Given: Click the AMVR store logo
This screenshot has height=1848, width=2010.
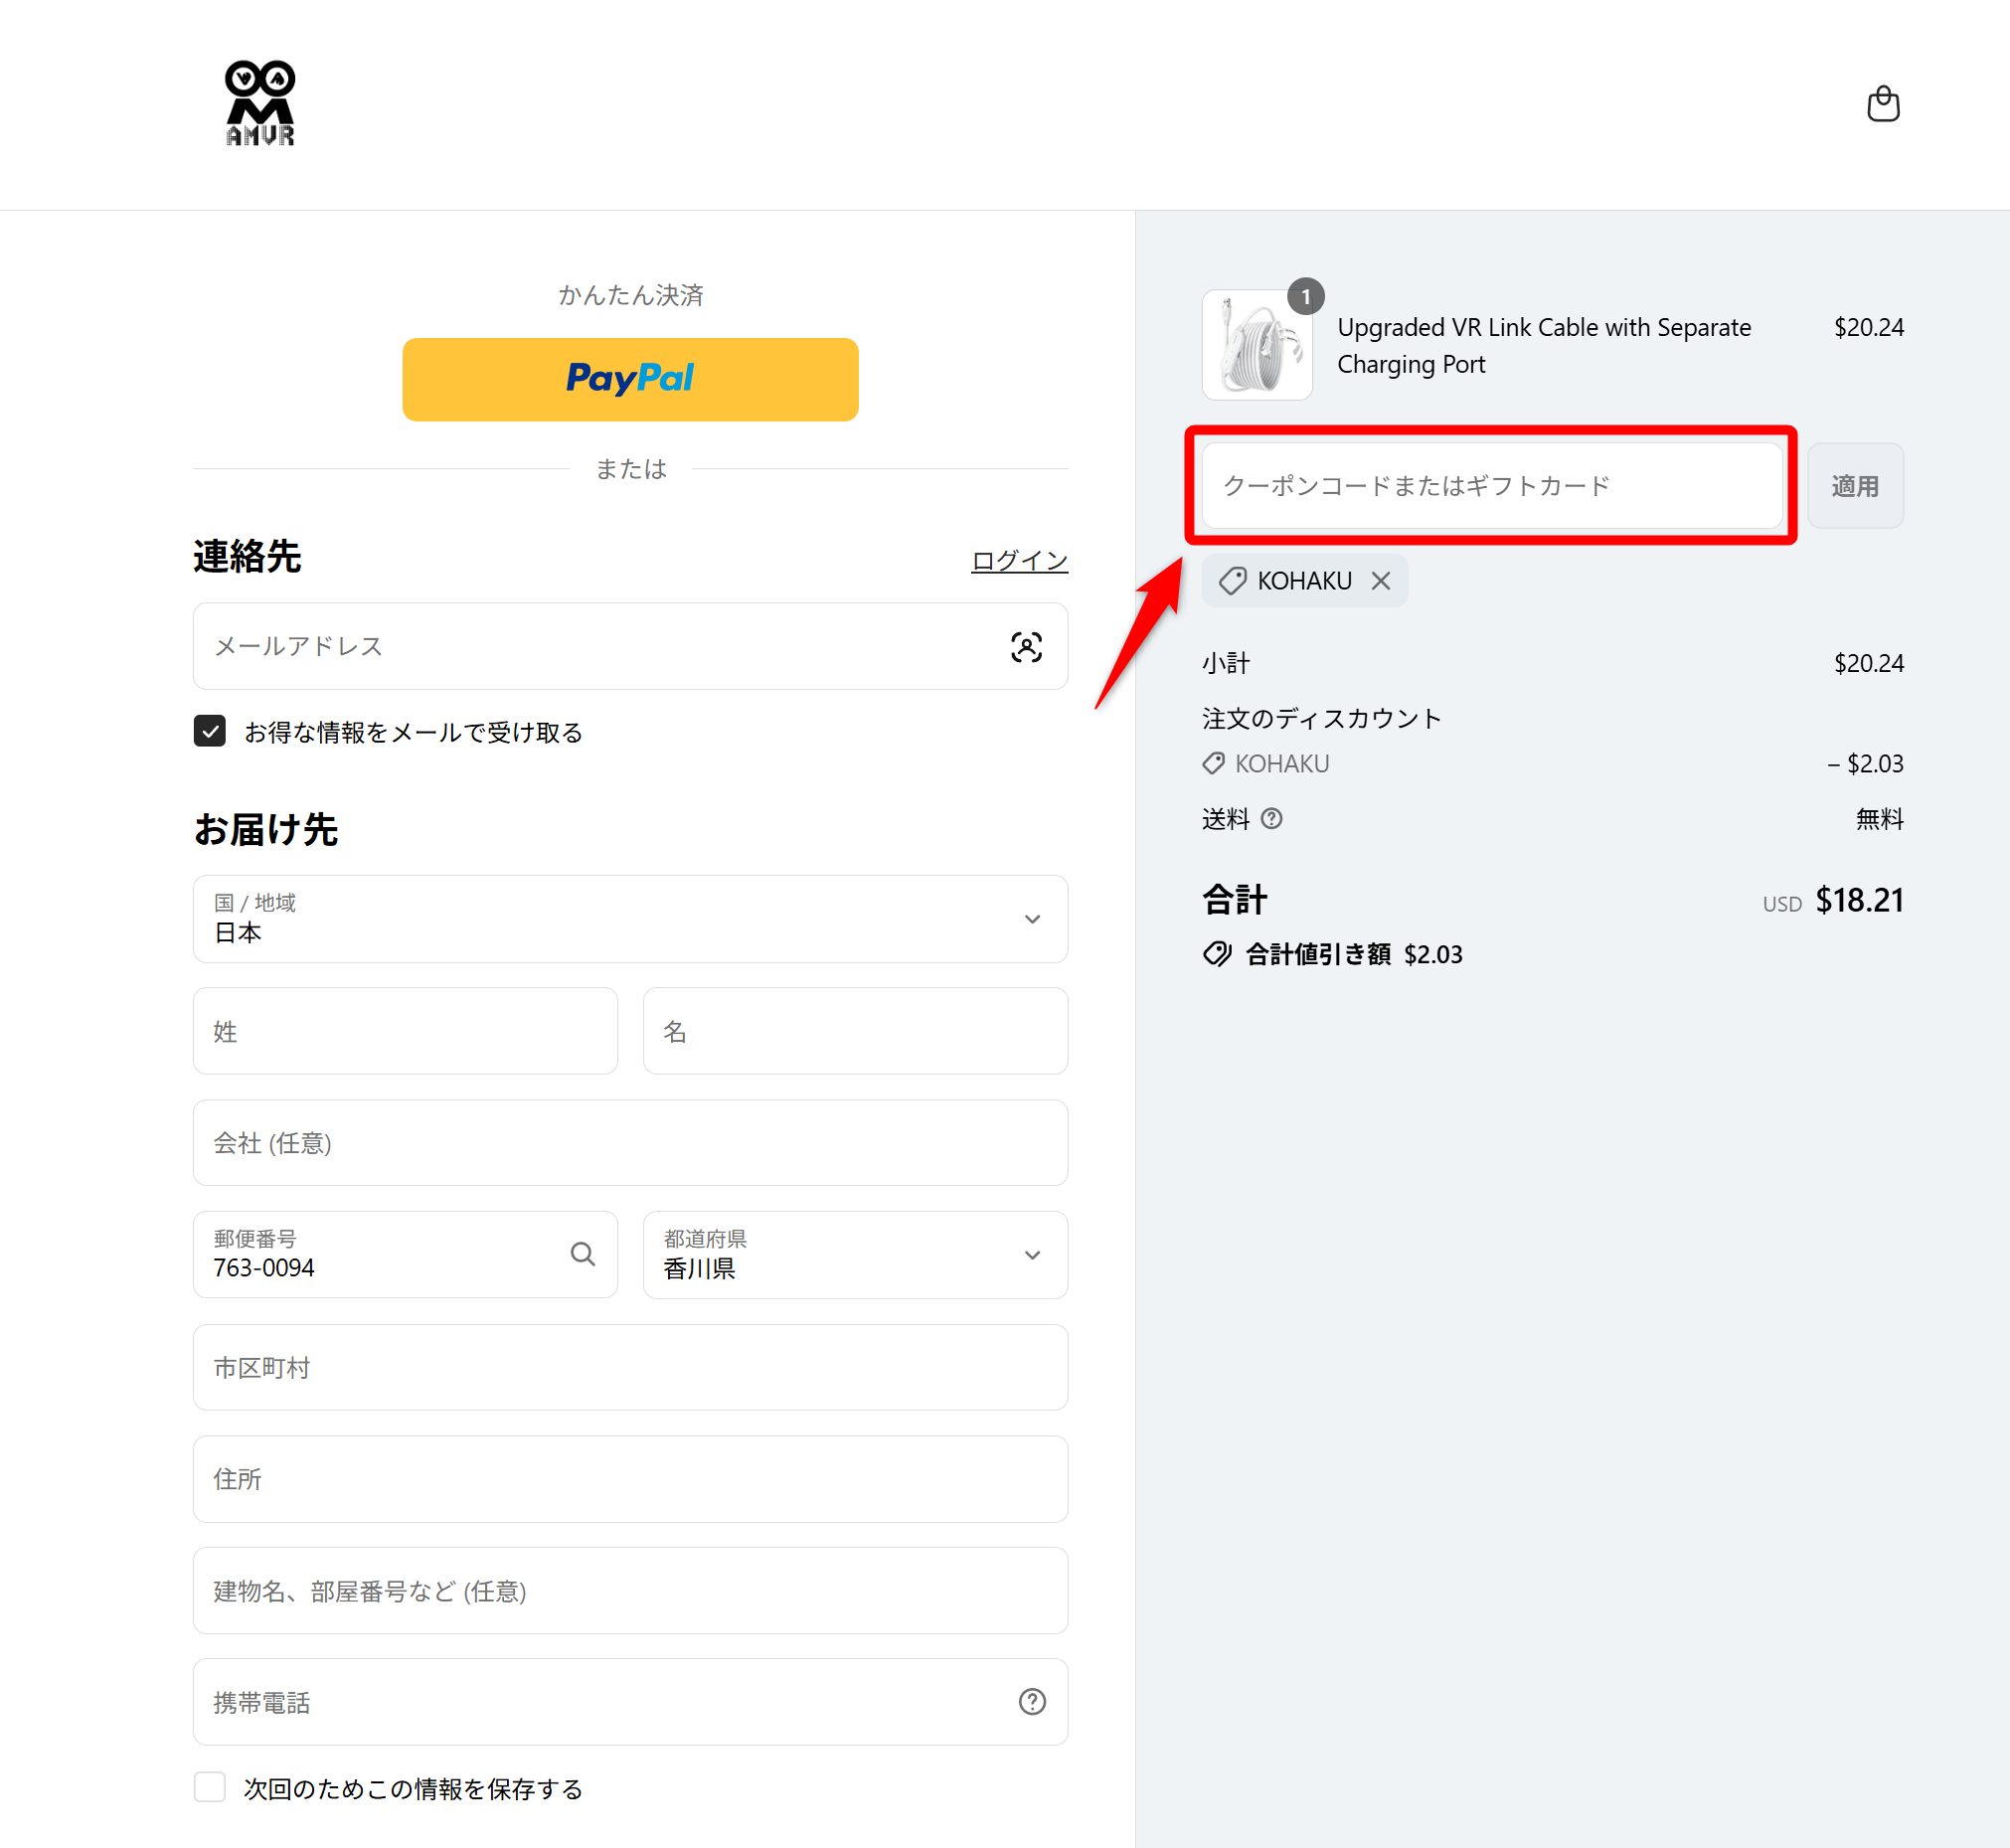Looking at the screenshot, I should (x=260, y=104).
